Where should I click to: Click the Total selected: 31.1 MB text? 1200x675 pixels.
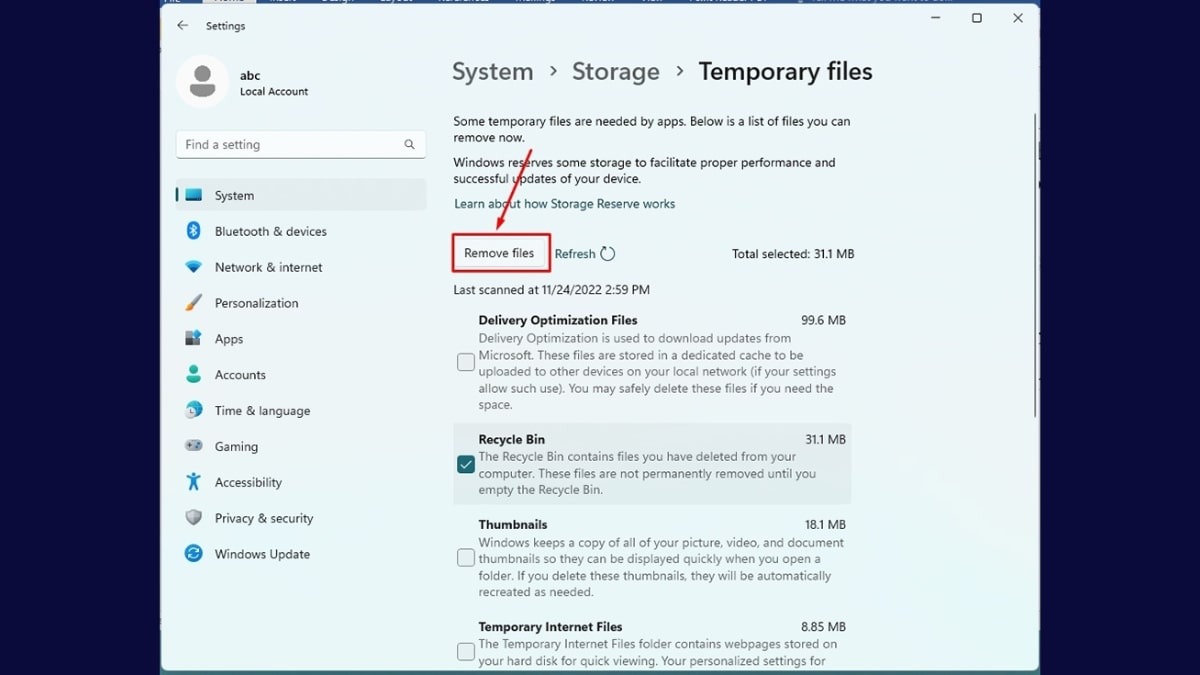pyautogui.click(x=793, y=254)
